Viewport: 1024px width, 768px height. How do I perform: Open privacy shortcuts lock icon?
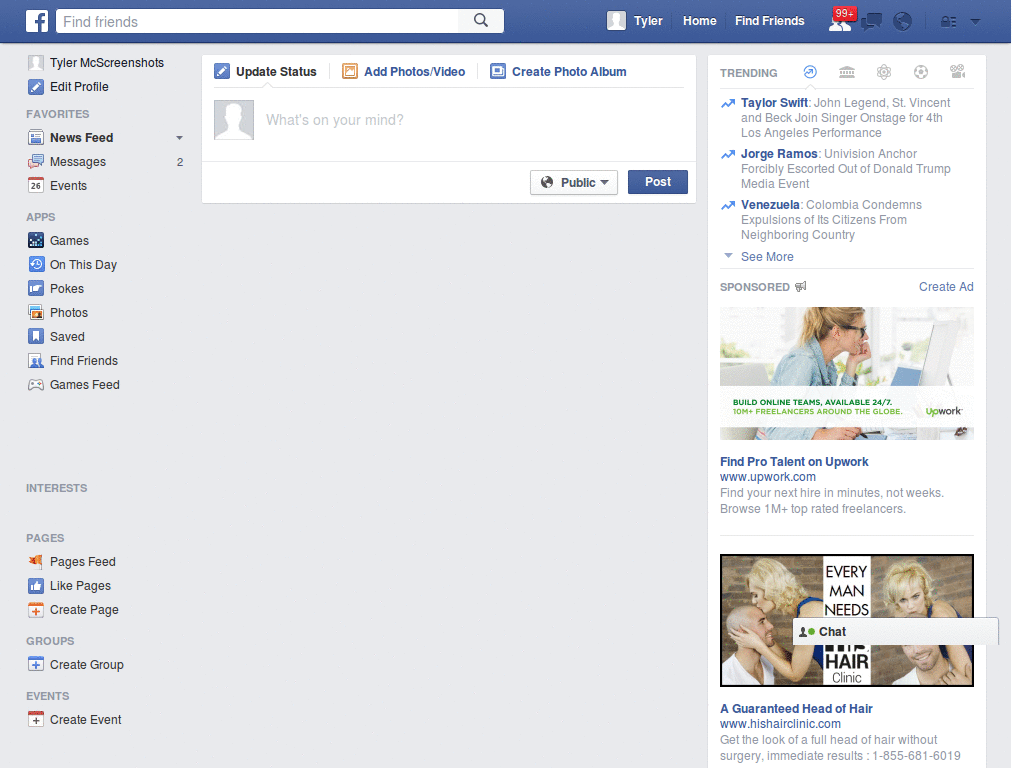pos(948,22)
